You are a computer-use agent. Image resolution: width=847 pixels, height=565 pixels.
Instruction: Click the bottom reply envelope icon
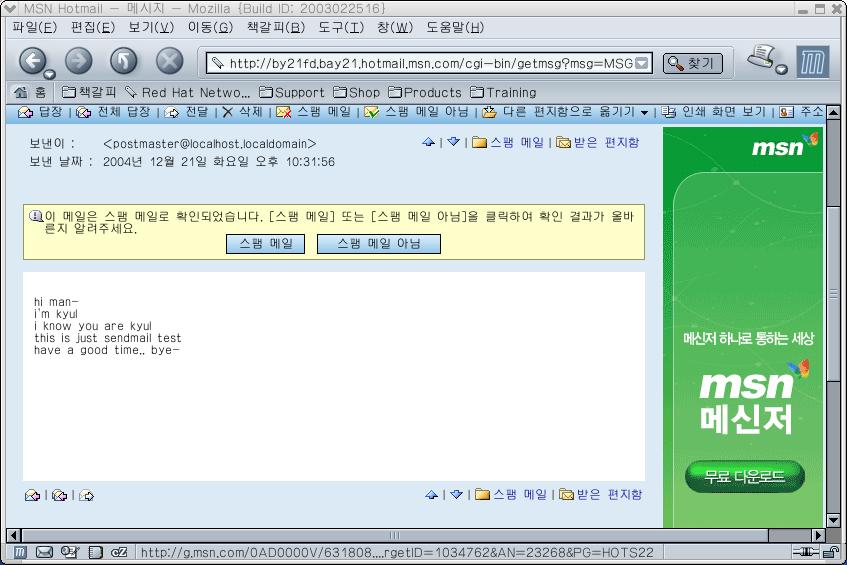pyautogui.click(x=32, y=495)
